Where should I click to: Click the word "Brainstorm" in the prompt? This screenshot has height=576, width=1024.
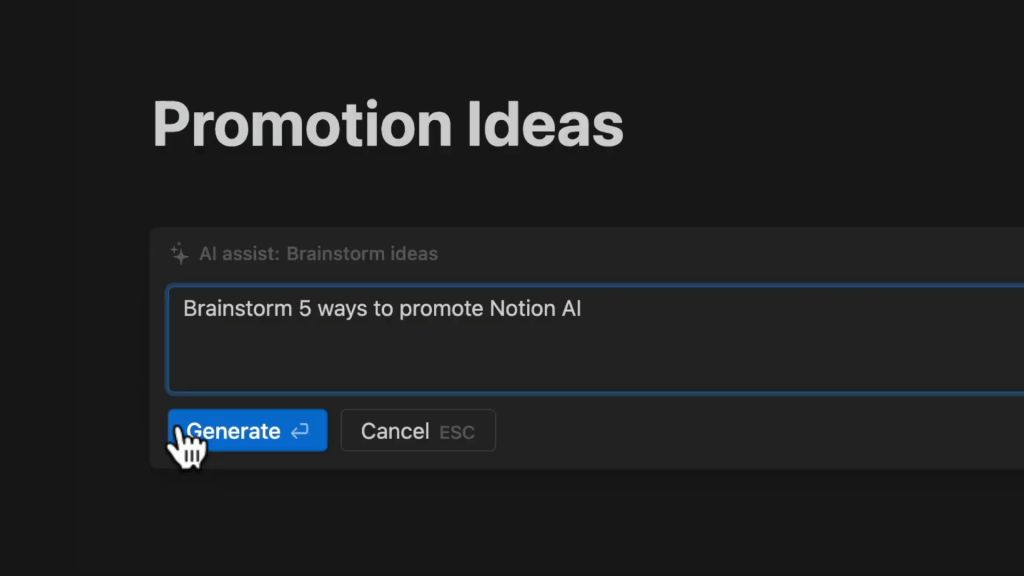point(237,309)
